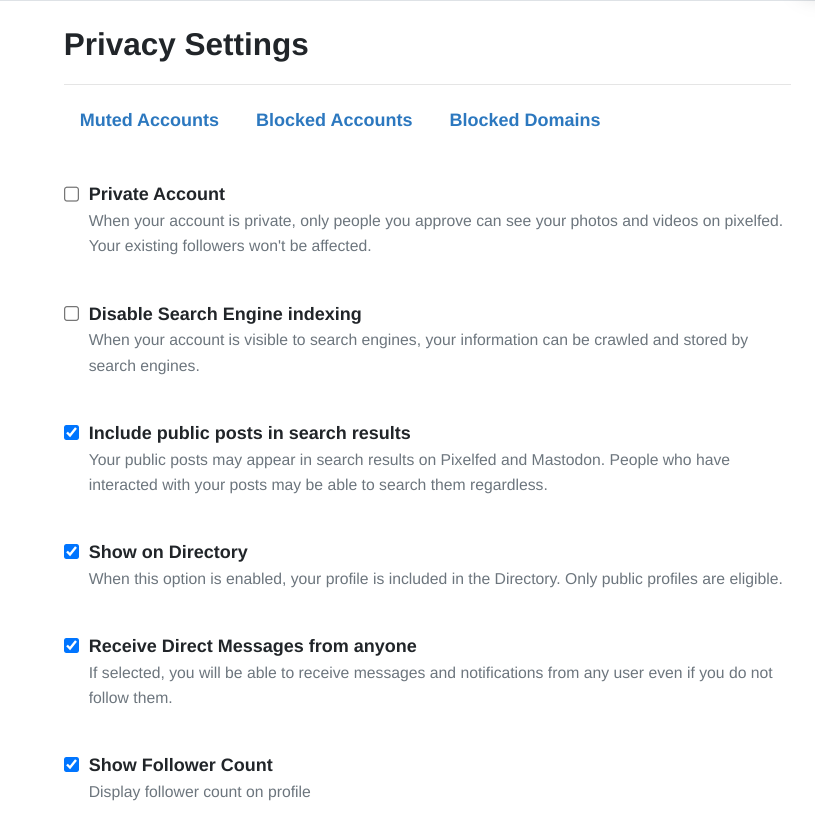Enable the Private Account checkbox
This screenshot has width=815, height=819.
point(71,194)
